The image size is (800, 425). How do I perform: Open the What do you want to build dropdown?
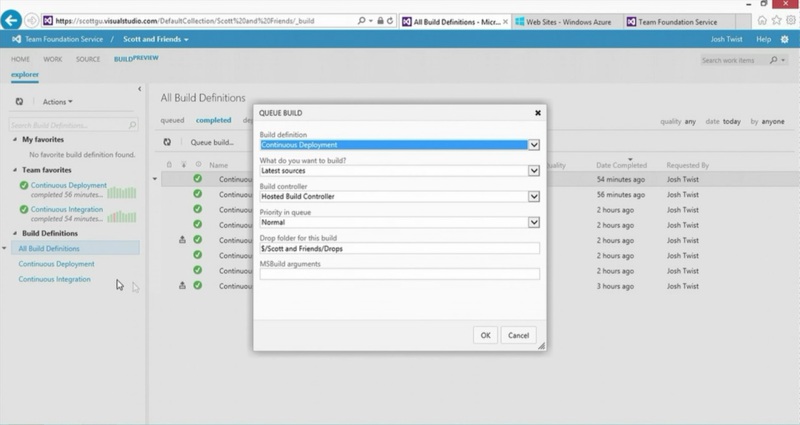534,170
